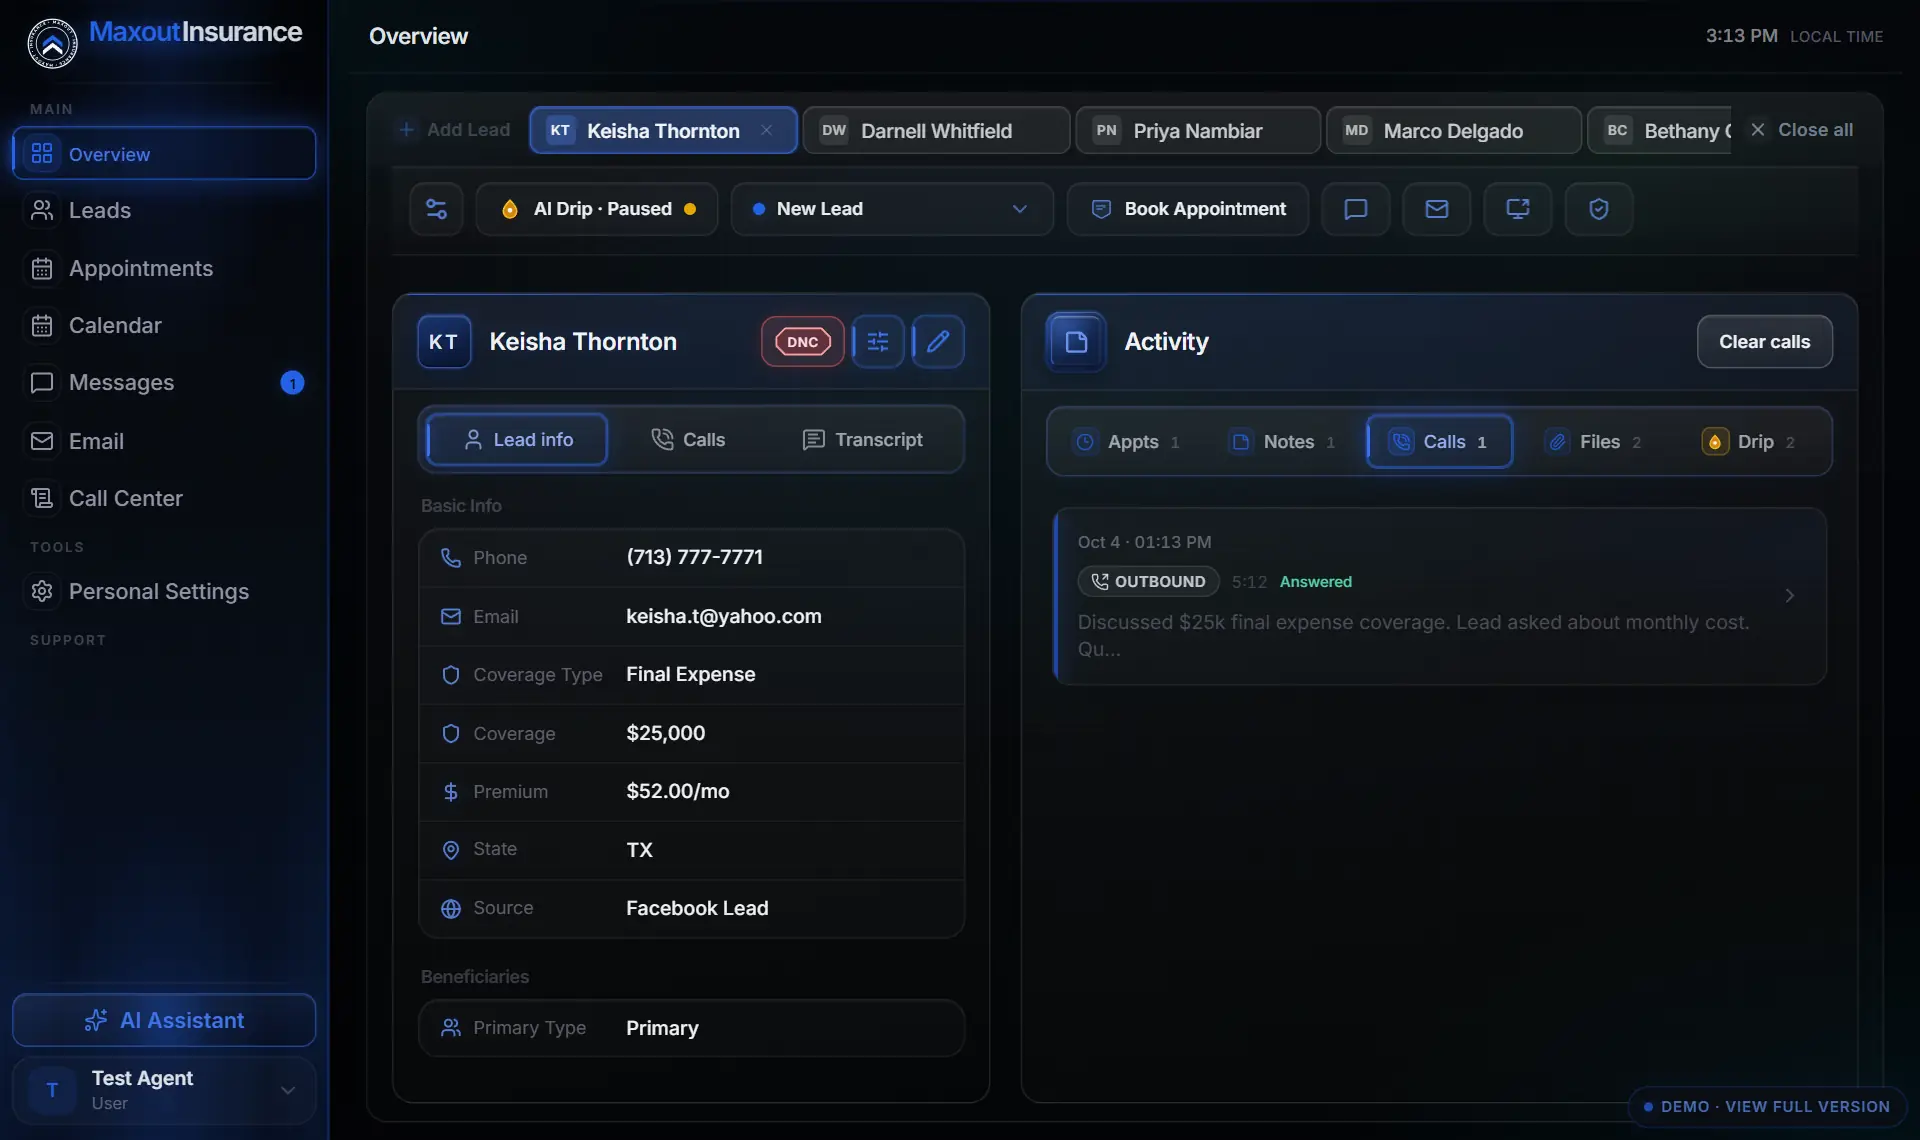
Task: Open Appointments in the sidebar
Action: 164,269
